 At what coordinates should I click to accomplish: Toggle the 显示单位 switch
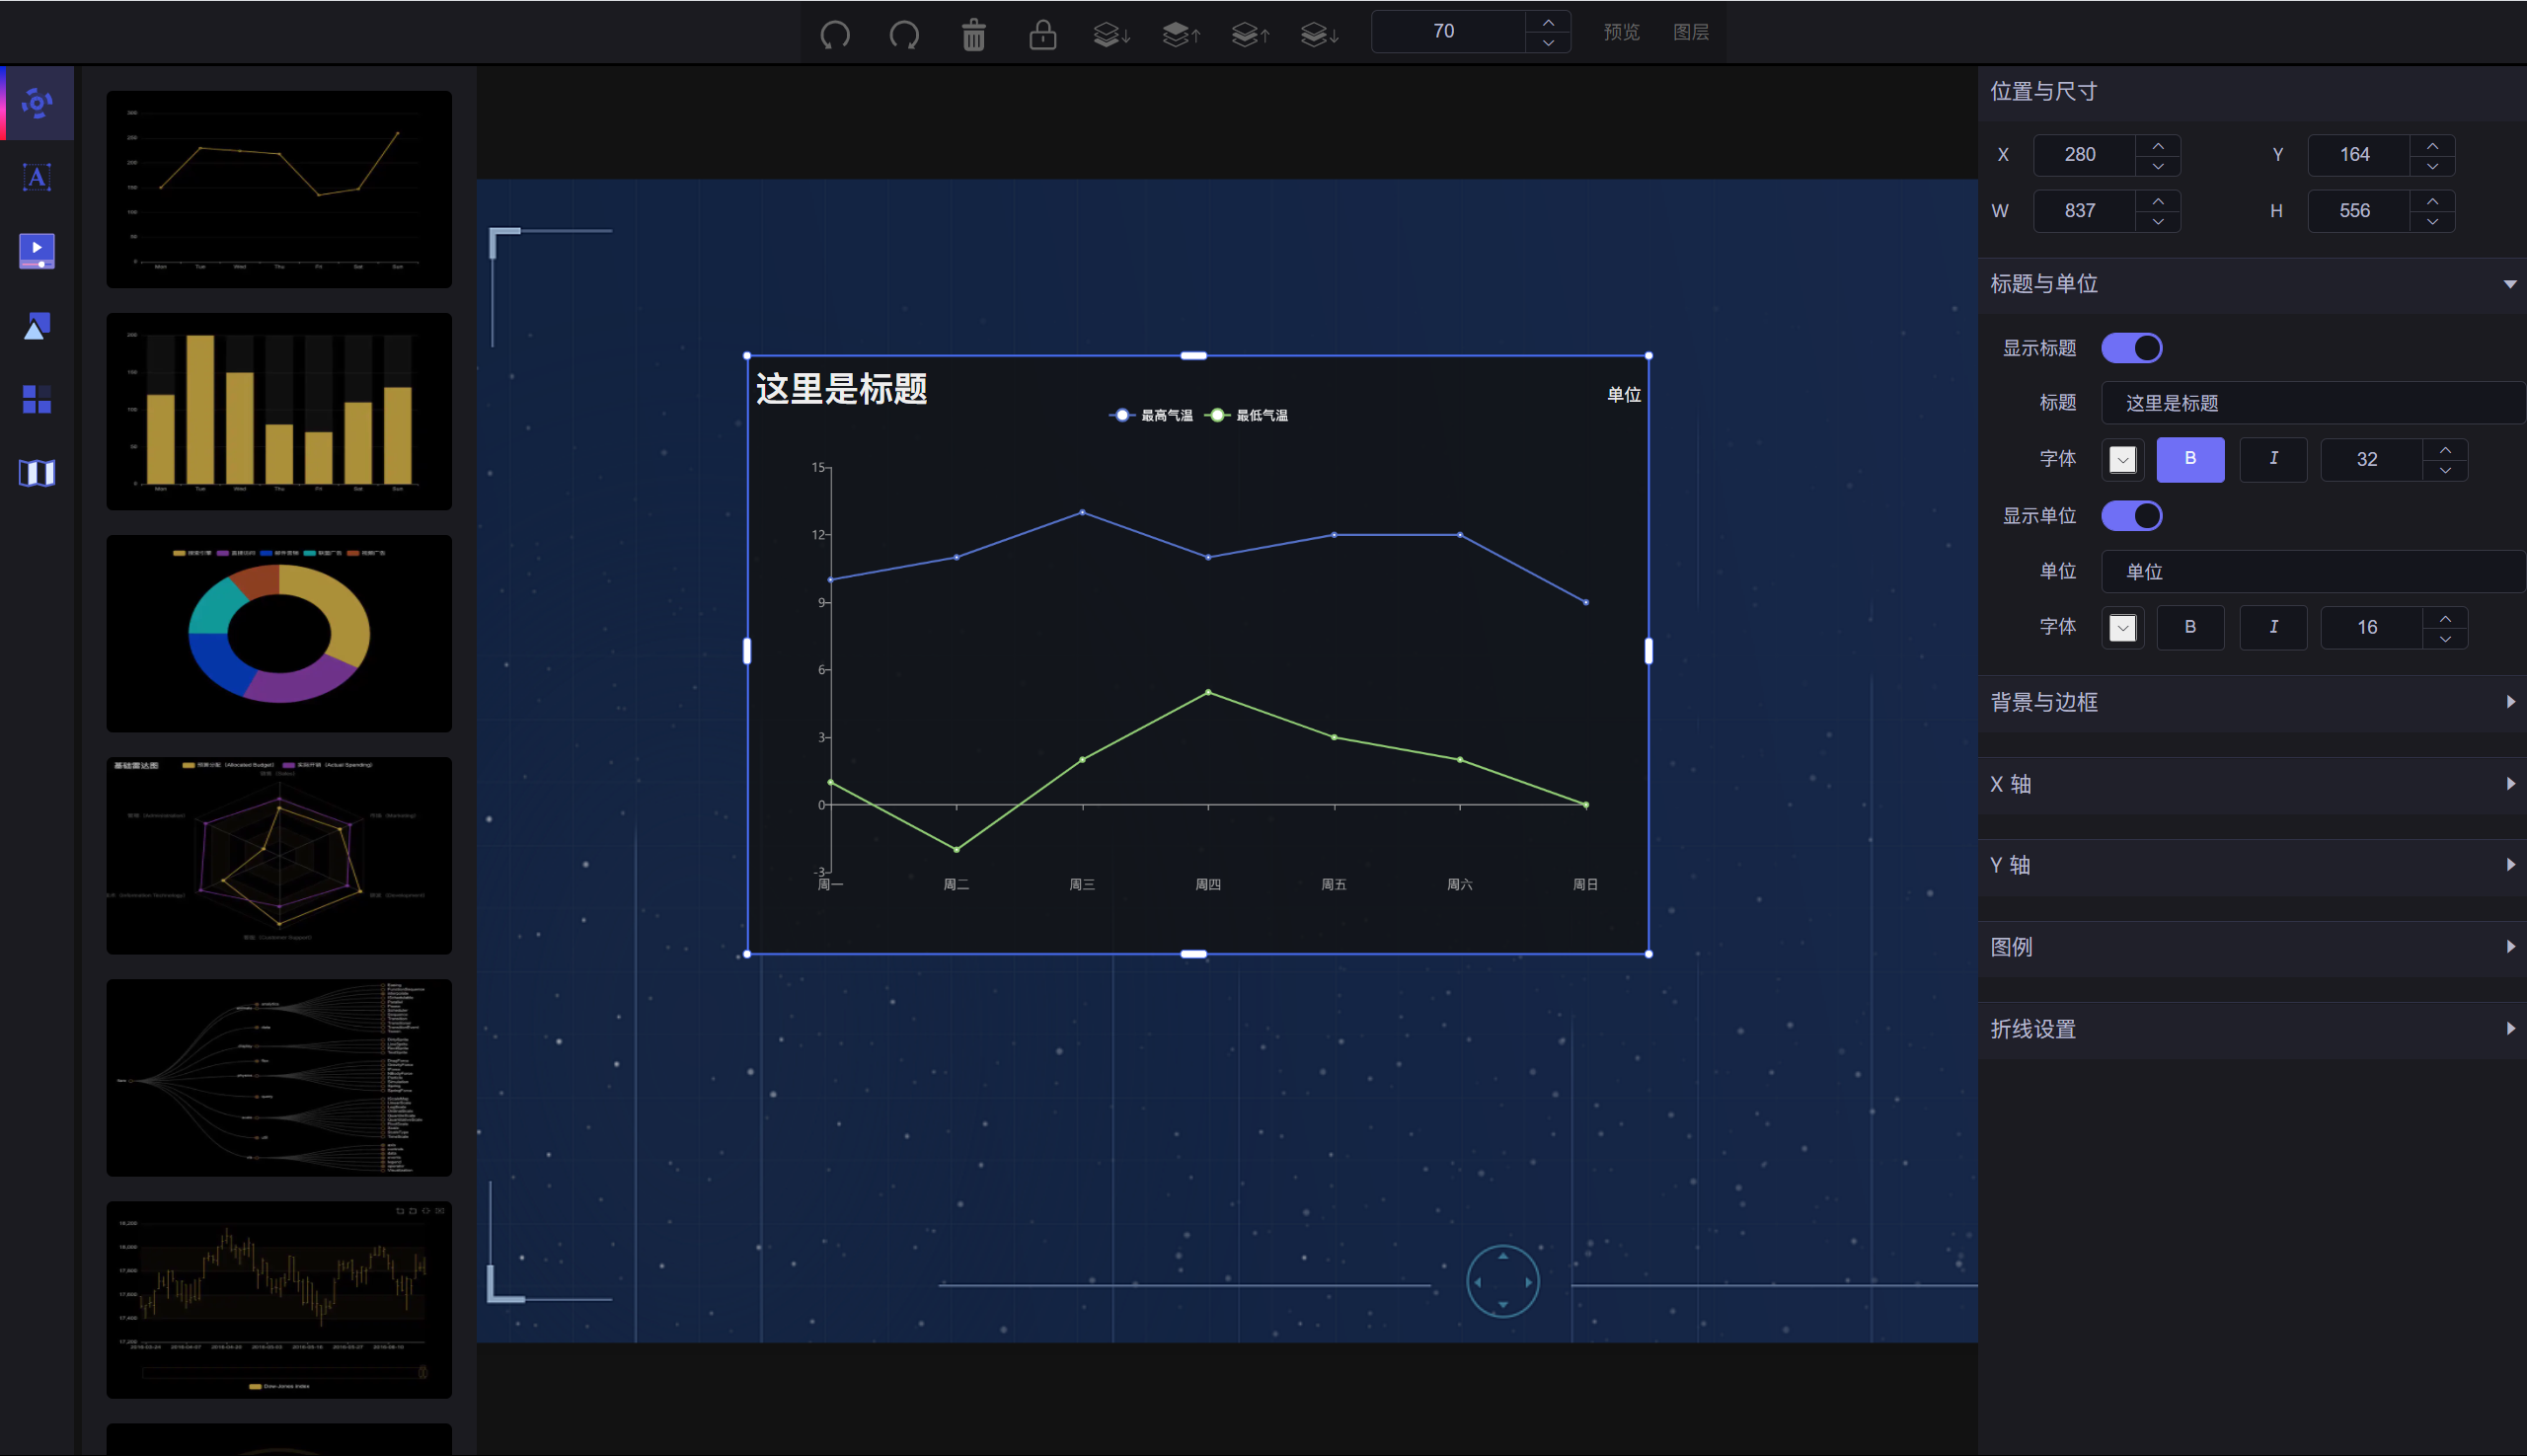[2131, 516]
